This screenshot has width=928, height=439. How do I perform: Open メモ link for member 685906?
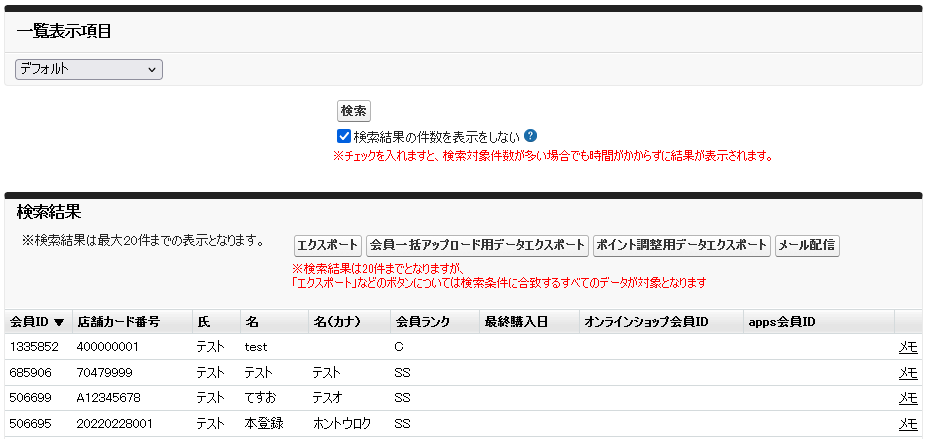point(907,372)
